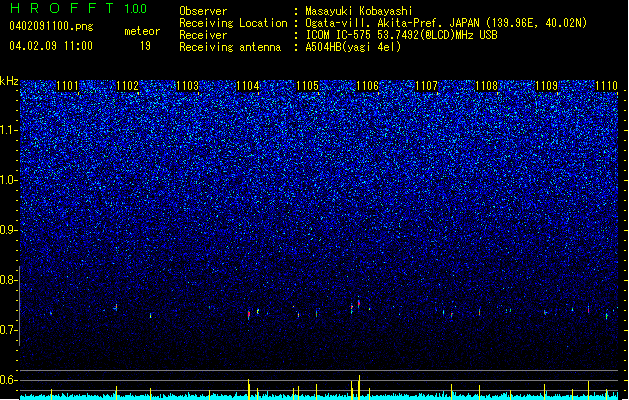This screenshot has height=400, width=629.
Task: Click the Receiving antenna field label
Action: (x=230, y=47)
